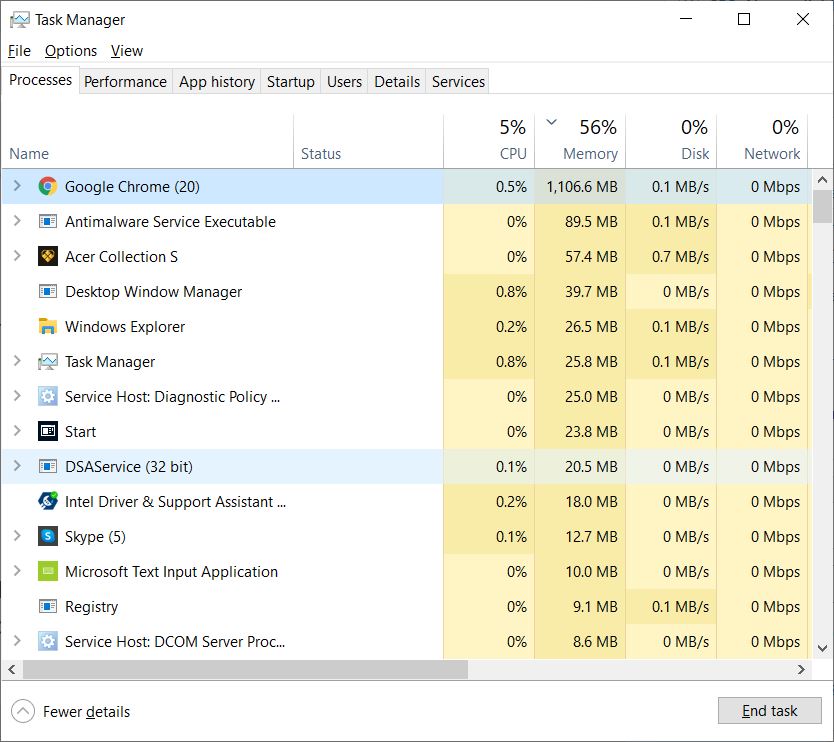Click the Google Chrome process icon
The height and width of the screenshot is (742, 834).
click(x=48, y=187)
